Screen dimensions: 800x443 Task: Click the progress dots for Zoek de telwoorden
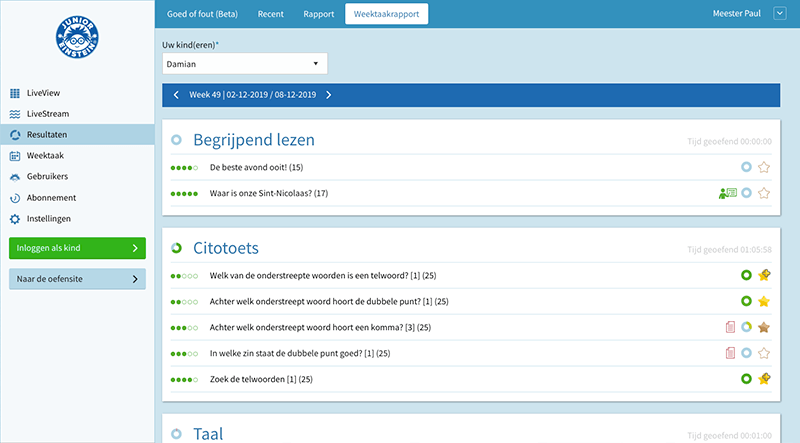pyautogui.click(x=184, y=380)
